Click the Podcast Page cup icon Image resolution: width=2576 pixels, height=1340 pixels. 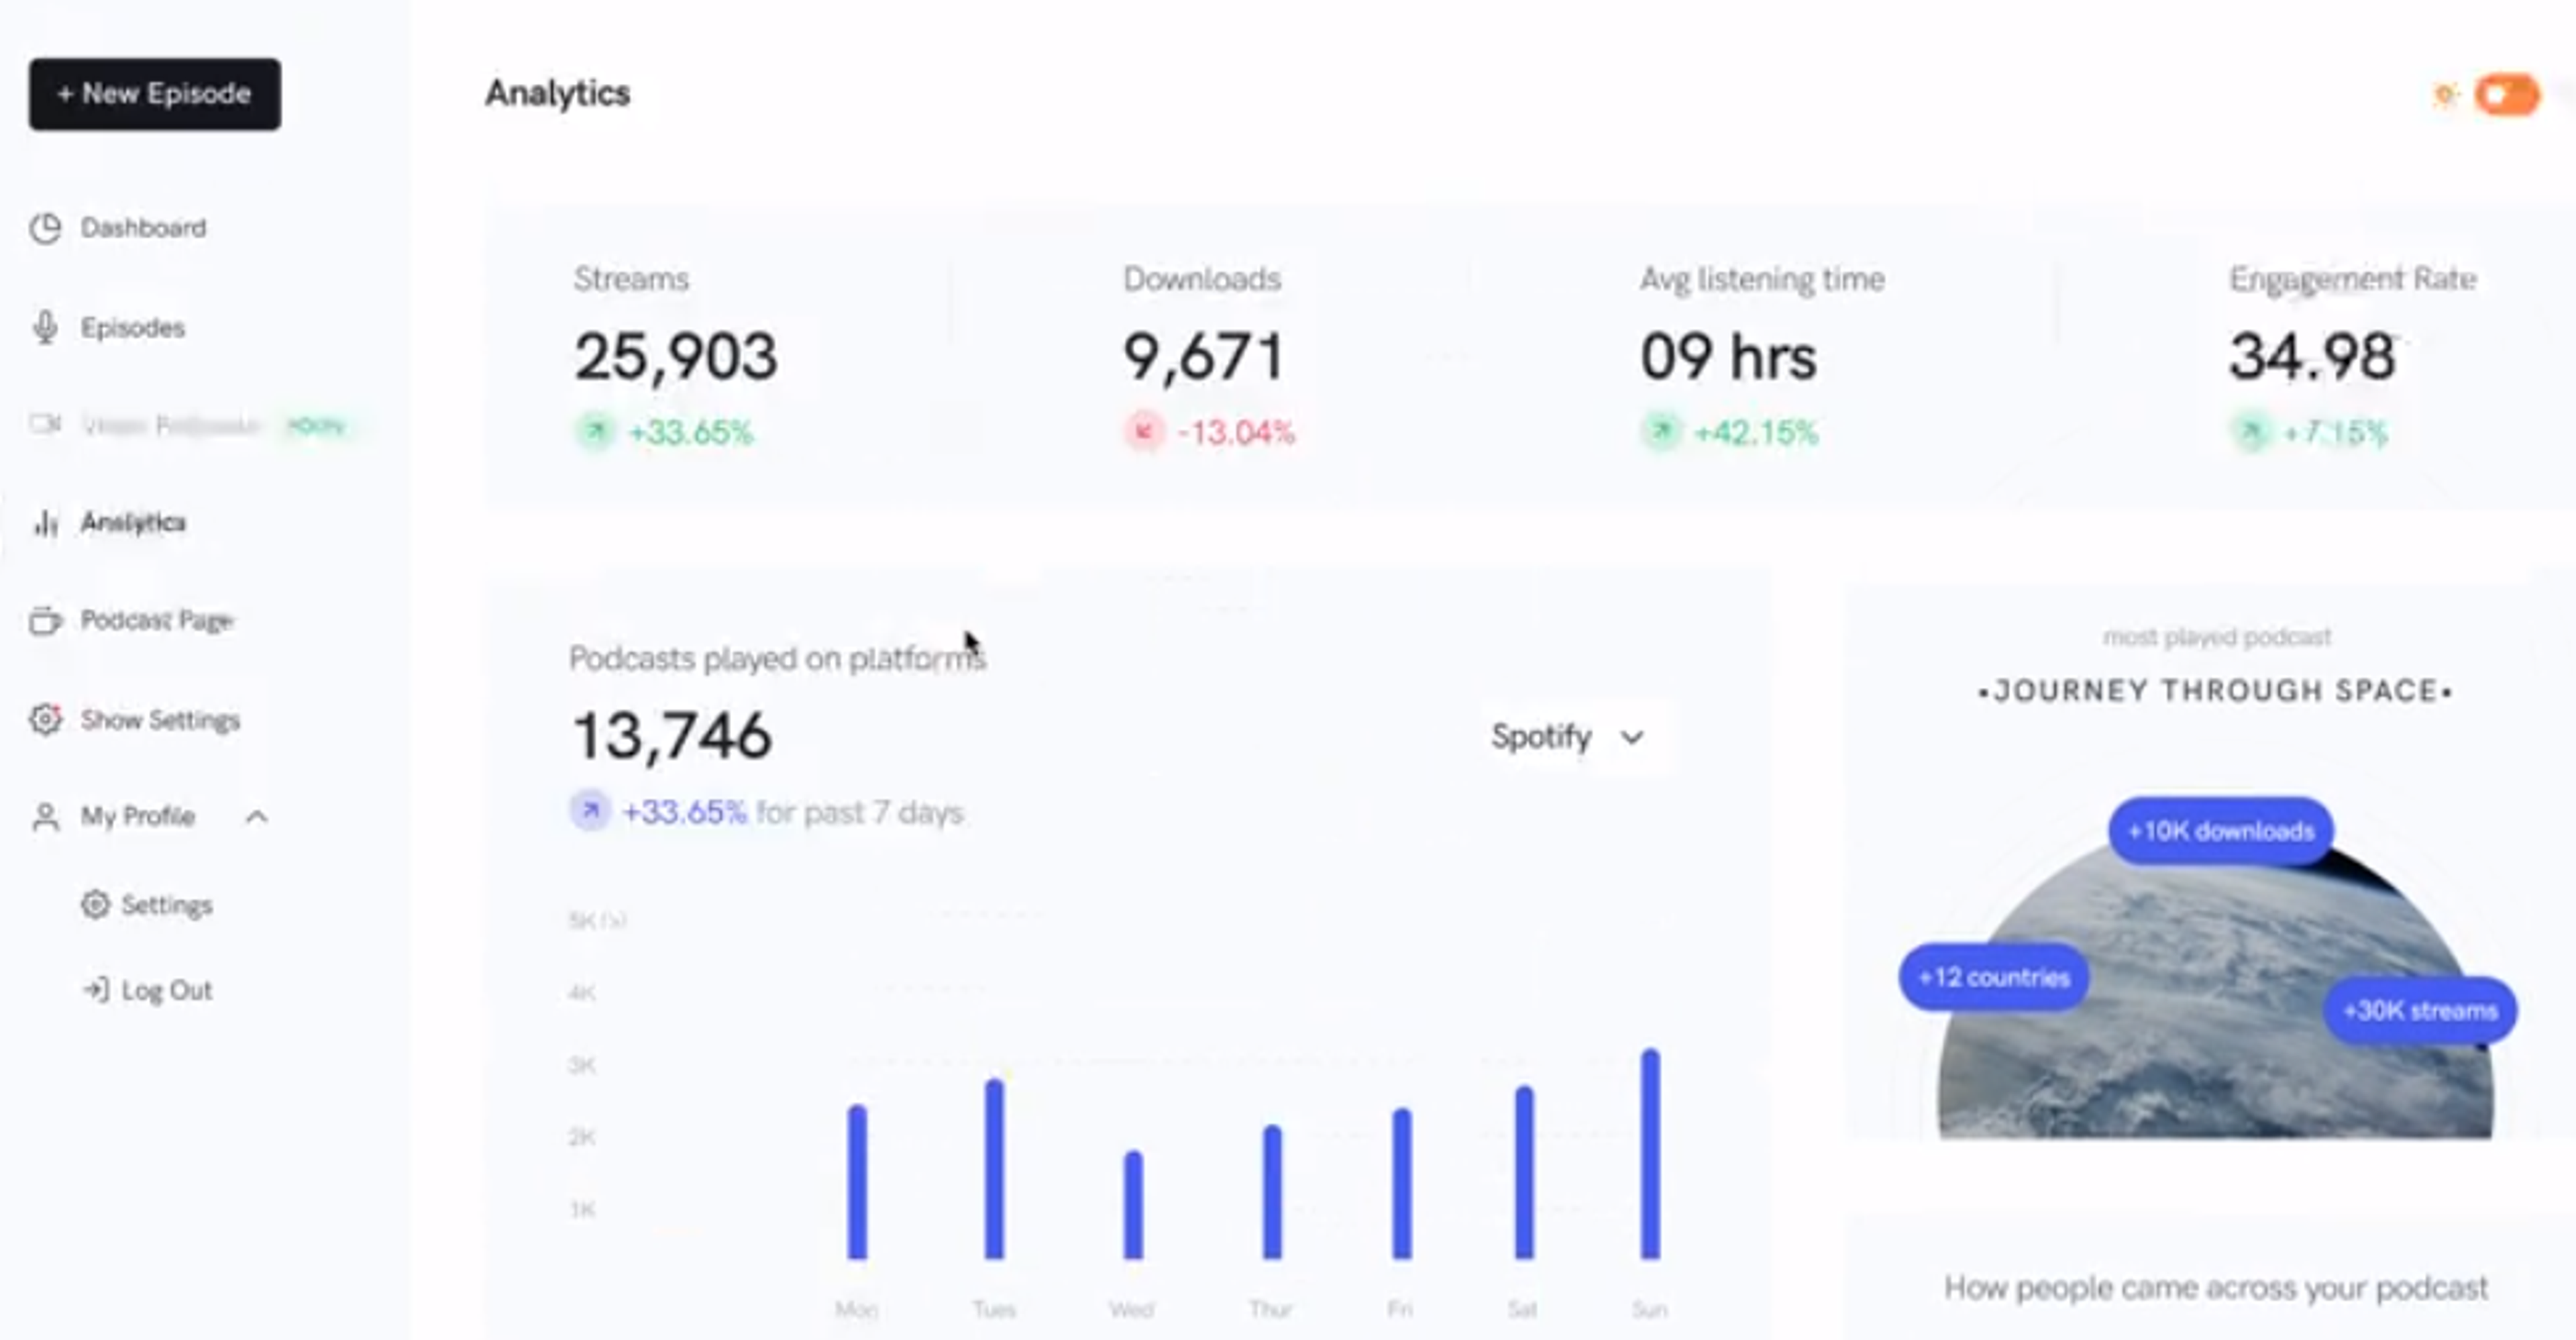(45, 620)
